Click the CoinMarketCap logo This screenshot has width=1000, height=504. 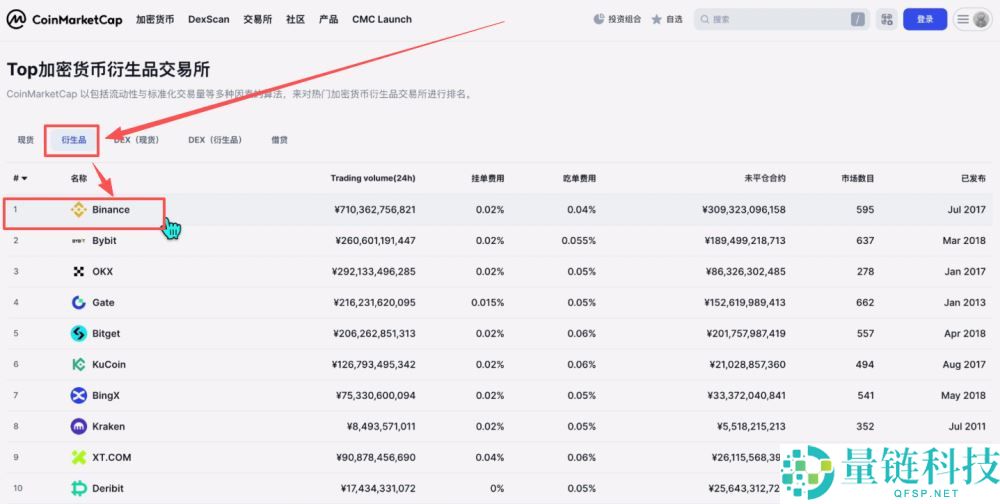(x=64, y=20)
